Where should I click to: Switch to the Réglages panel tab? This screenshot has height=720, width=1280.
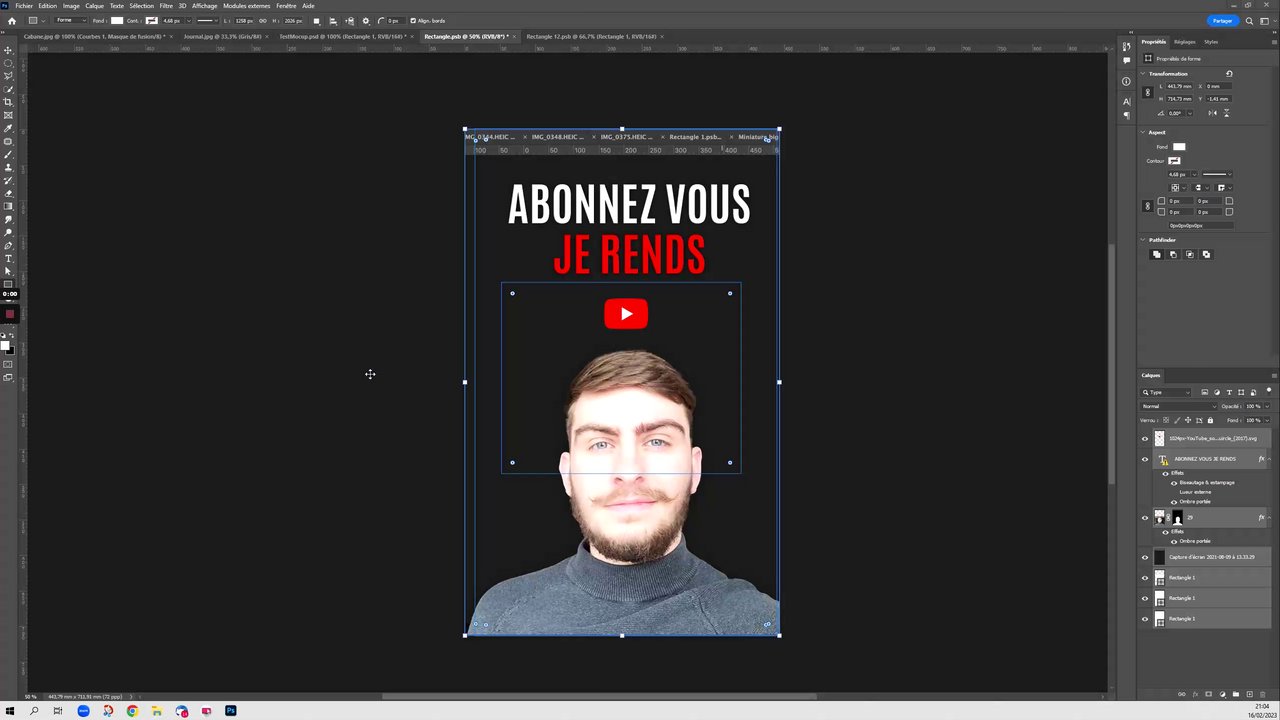click(x=1185, y=42)
